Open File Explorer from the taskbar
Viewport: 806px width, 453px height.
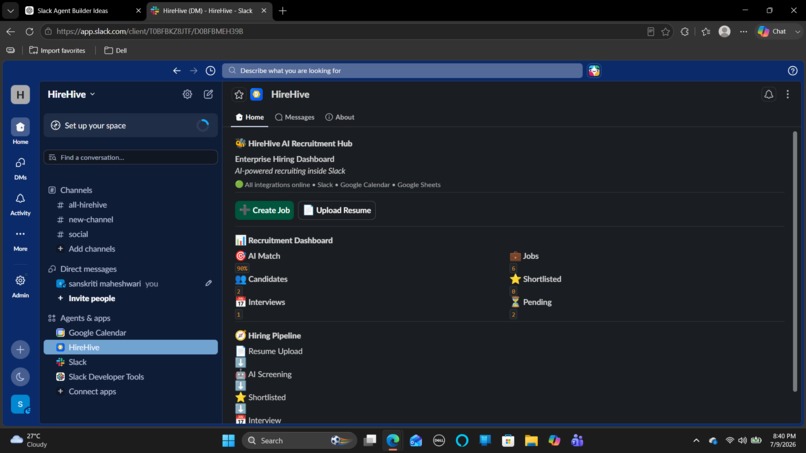pos(531,441)
